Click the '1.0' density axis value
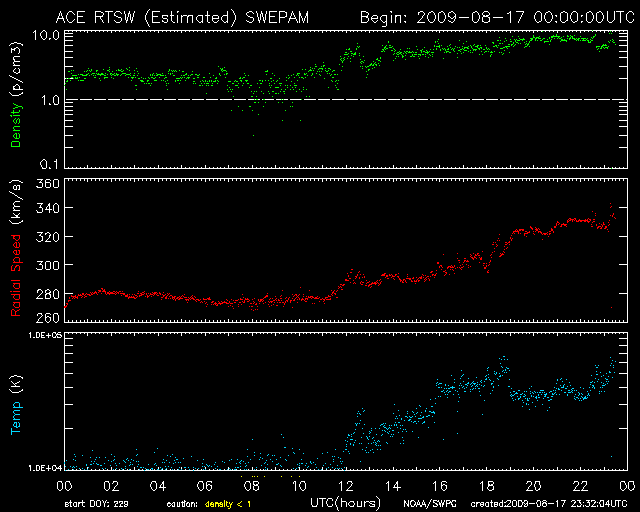The width and height of the screenshot is (640, 512). coord(50,100)
